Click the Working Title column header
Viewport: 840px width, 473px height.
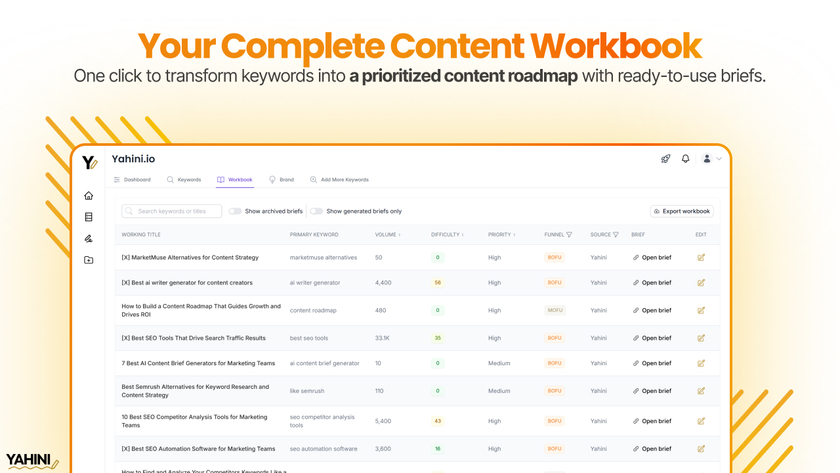point(141,235)
